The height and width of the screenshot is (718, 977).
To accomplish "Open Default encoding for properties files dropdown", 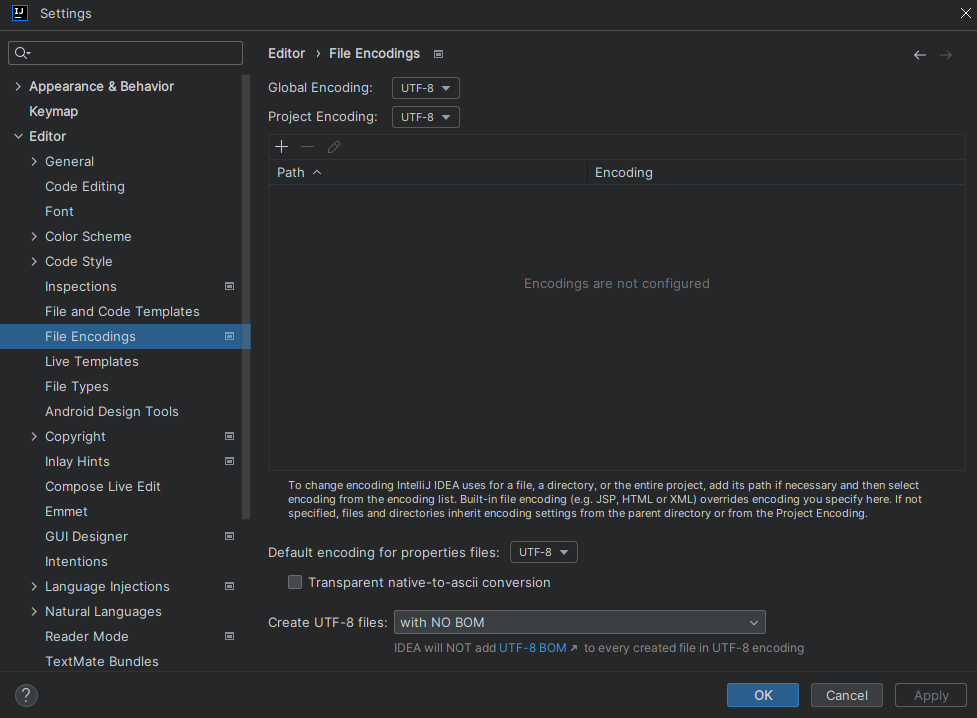I will point(543,552).
